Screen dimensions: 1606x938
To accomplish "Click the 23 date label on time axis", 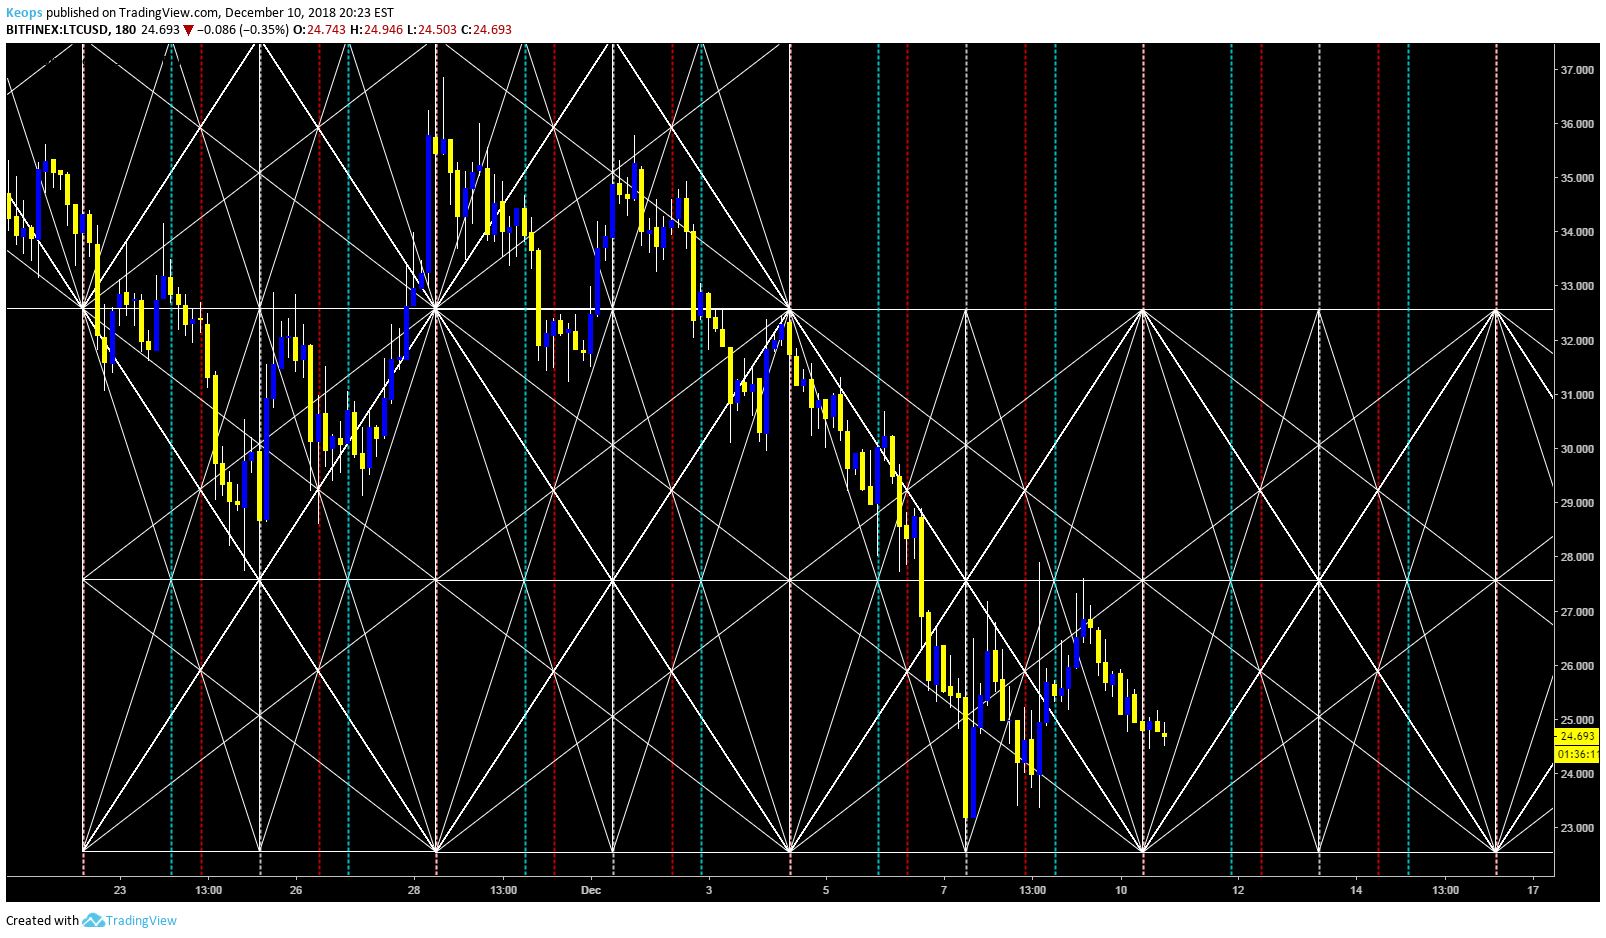I will [x=120, y=889].
